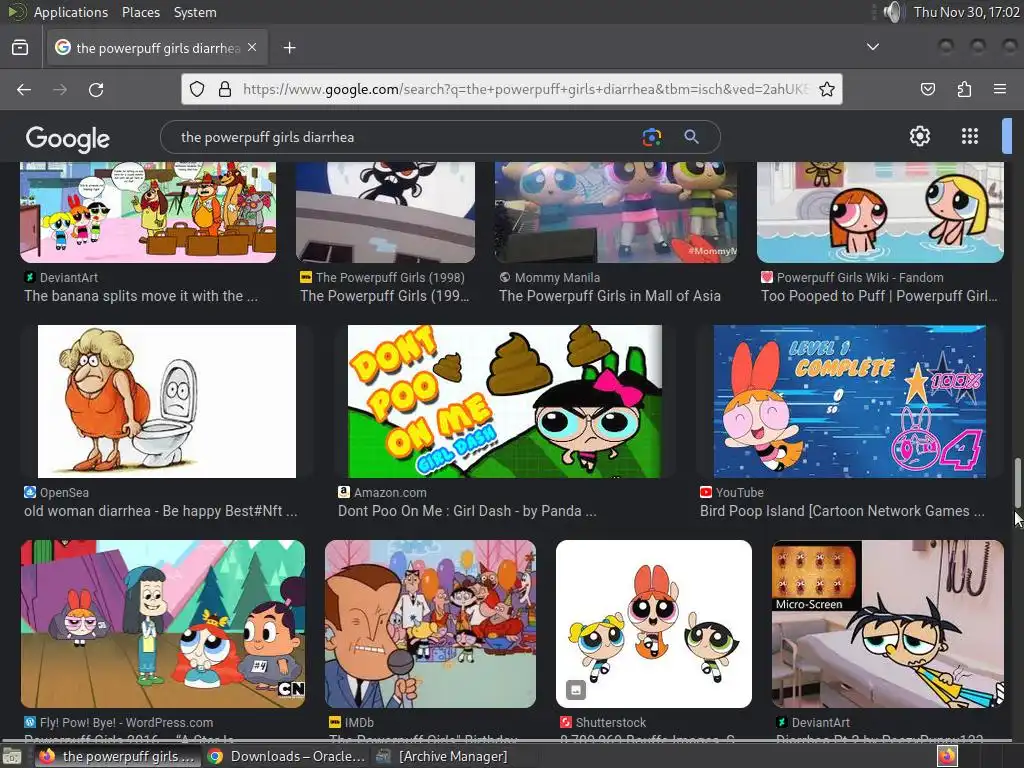Screen dimensions: 1024x768
Task: Open the Extensions puzzle icon
Action: pyautogui.click(x=964, y=89)
